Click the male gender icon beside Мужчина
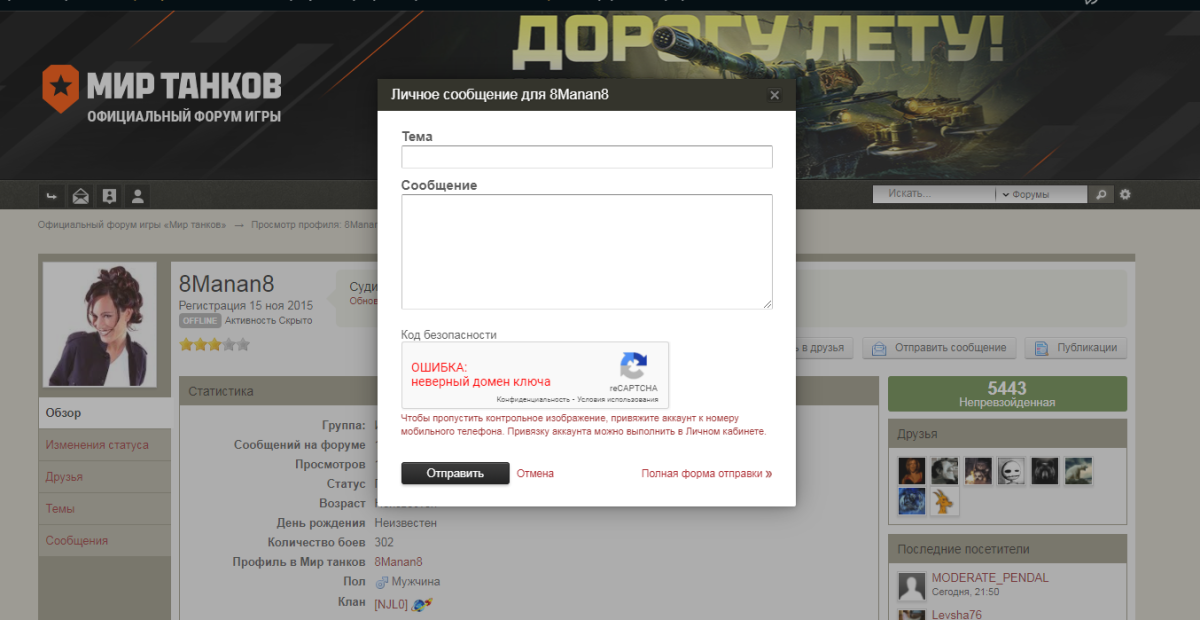 point(381,582)
